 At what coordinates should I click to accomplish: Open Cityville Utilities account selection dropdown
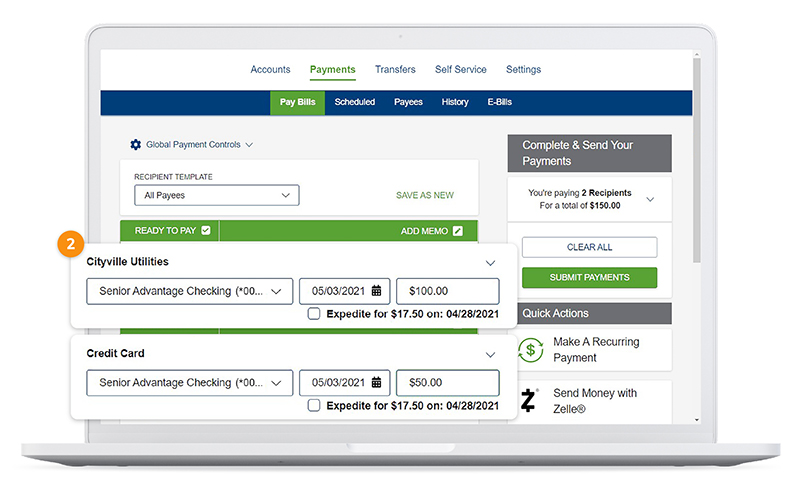(189, 291)
